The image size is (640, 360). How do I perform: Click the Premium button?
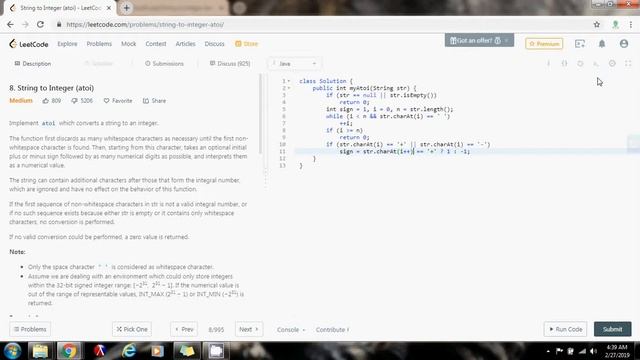tap(544, 44)
